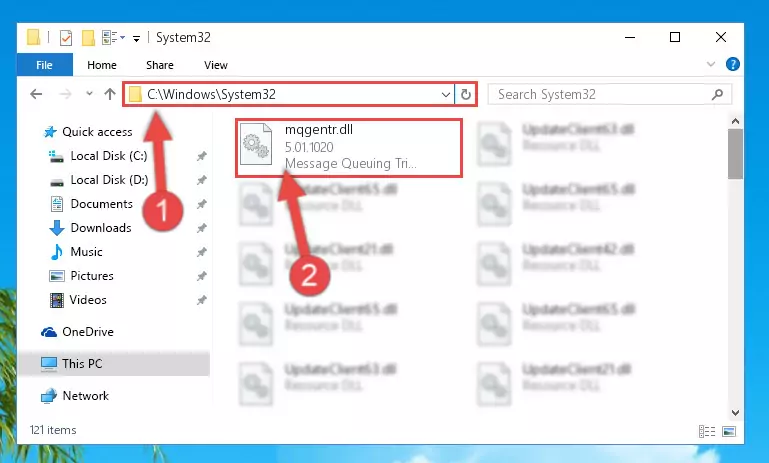This screenshot has width=769, height=463.
Task: Switch to the Home ribbon tab
Action: click(102, 65)
